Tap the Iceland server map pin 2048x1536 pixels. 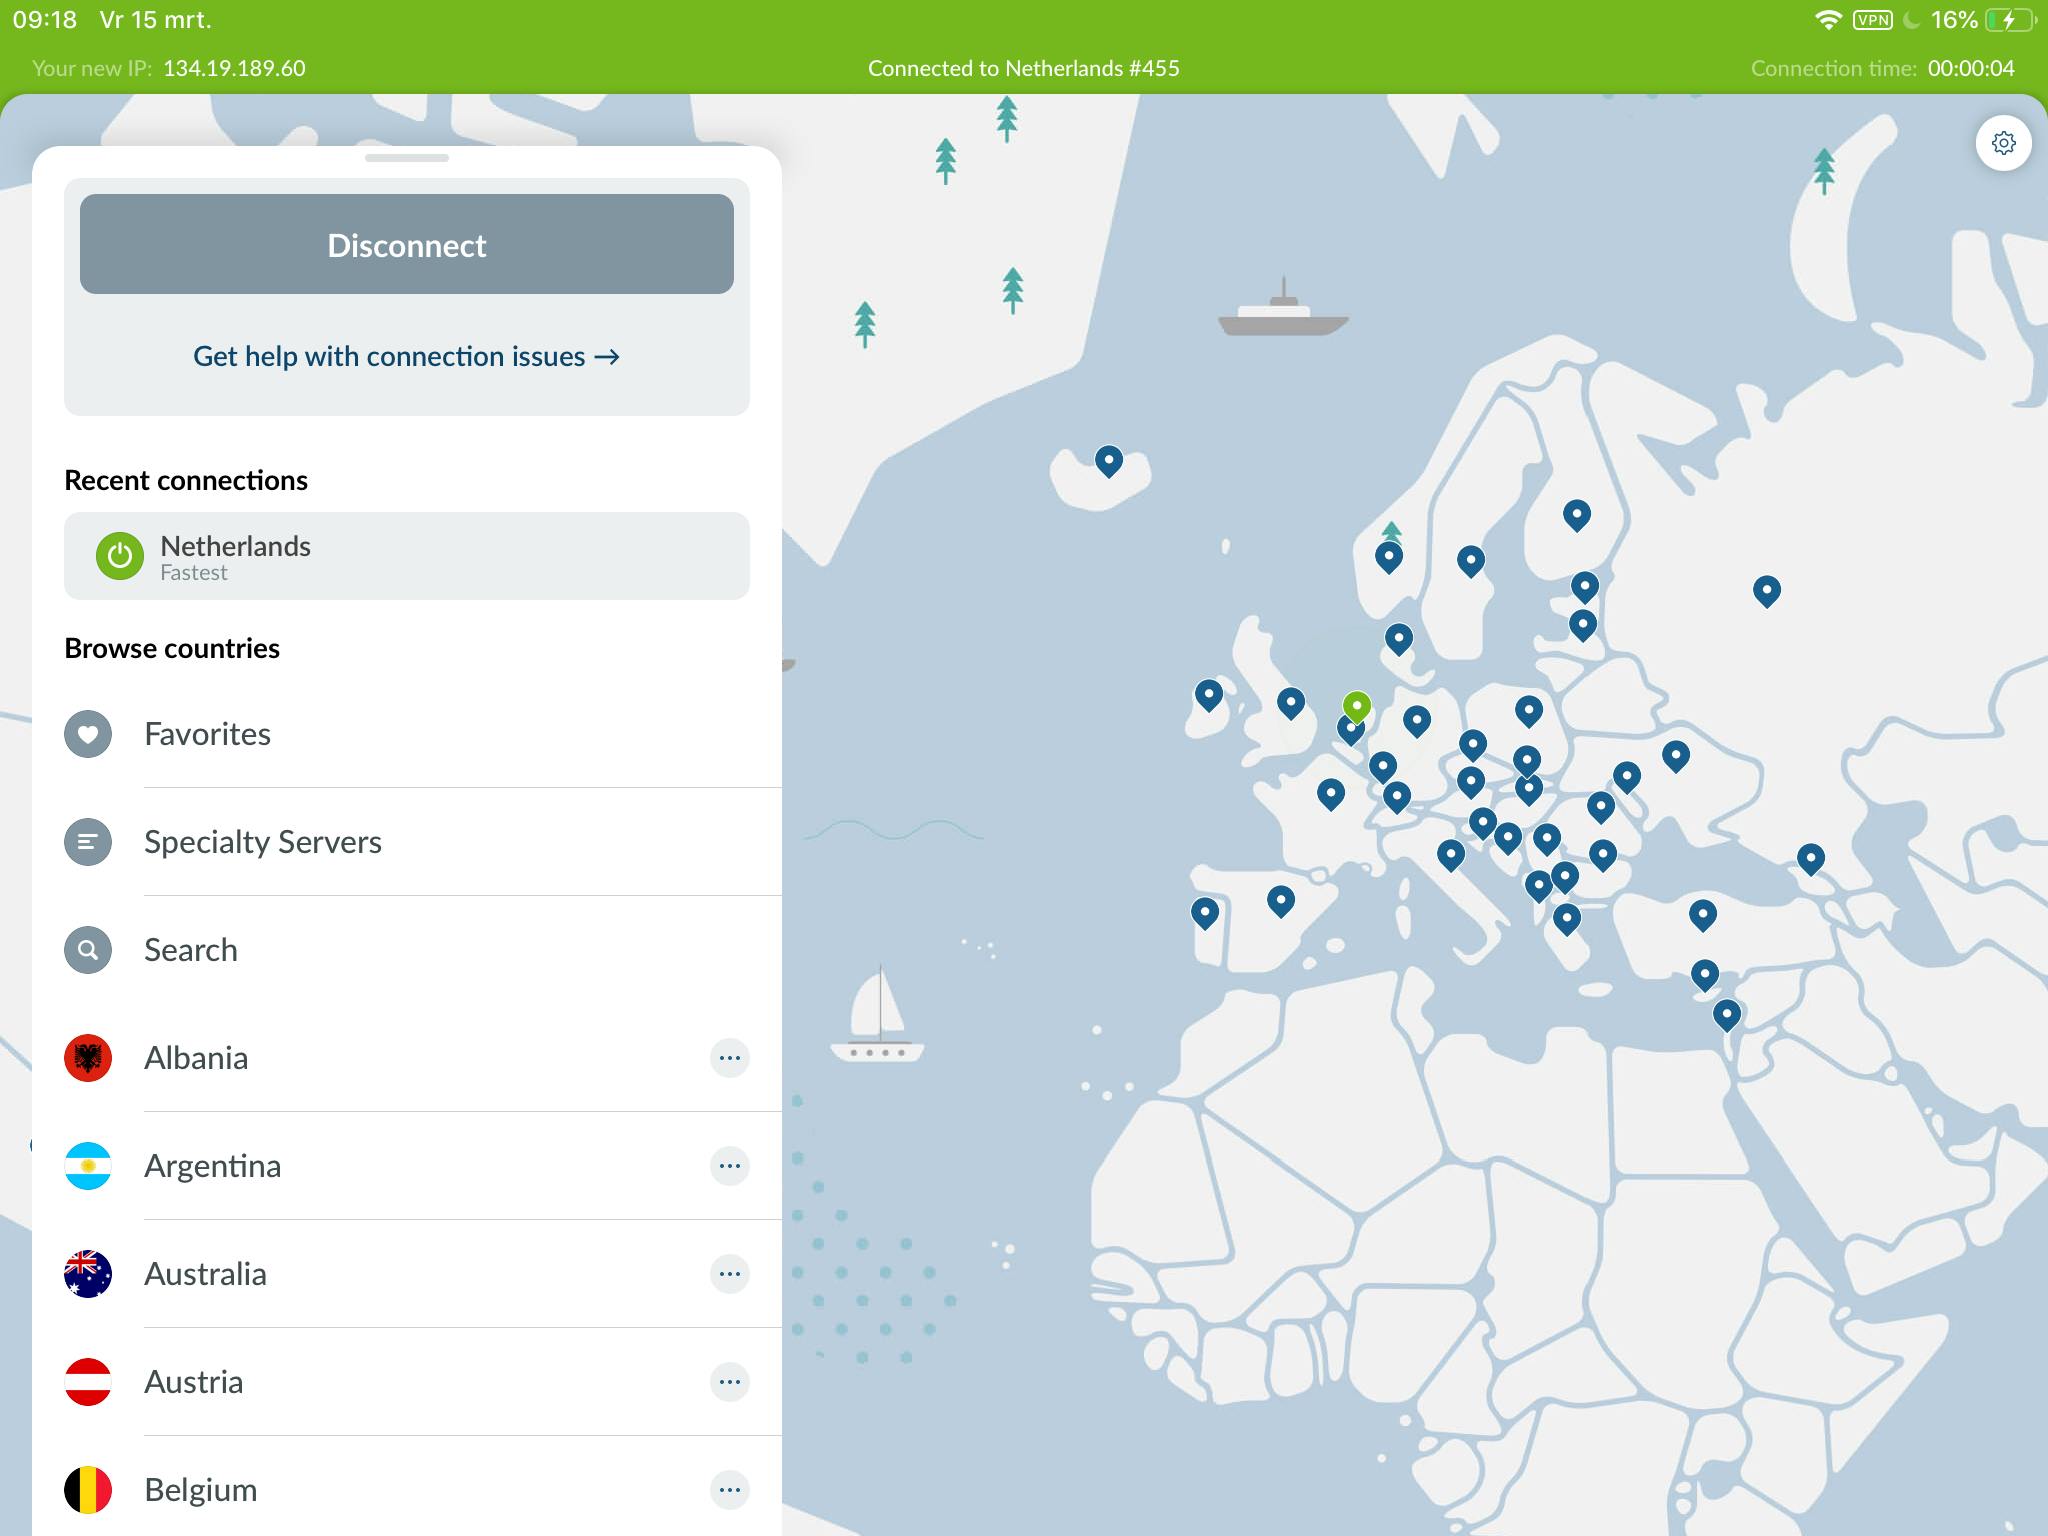(x=1108, y=460)
